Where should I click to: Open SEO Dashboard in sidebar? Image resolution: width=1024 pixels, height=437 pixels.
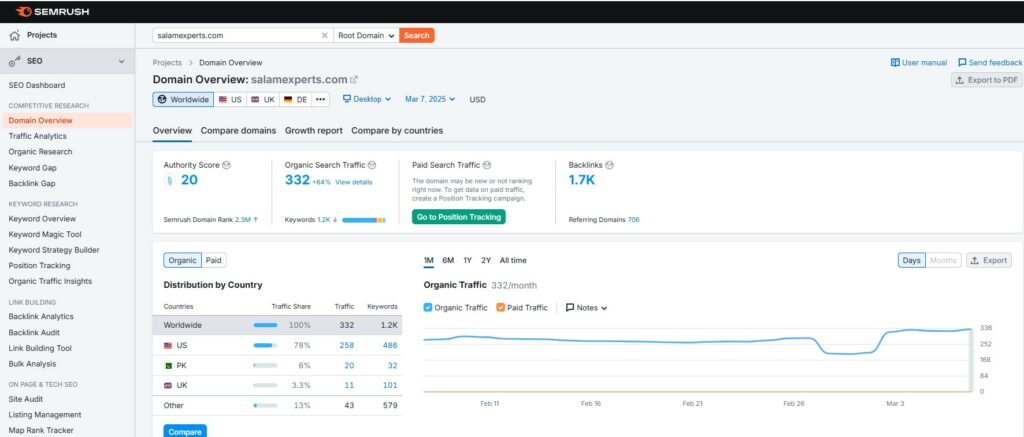coord(37,85)
